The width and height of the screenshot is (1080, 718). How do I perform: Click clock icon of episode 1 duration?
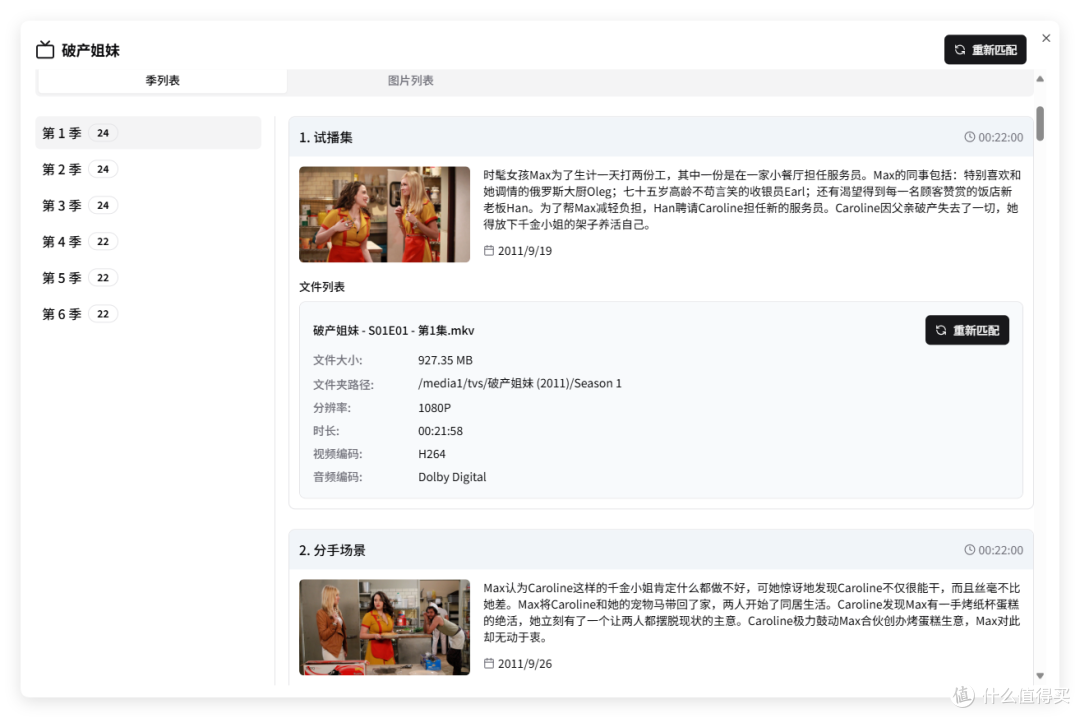click(969, 137)
